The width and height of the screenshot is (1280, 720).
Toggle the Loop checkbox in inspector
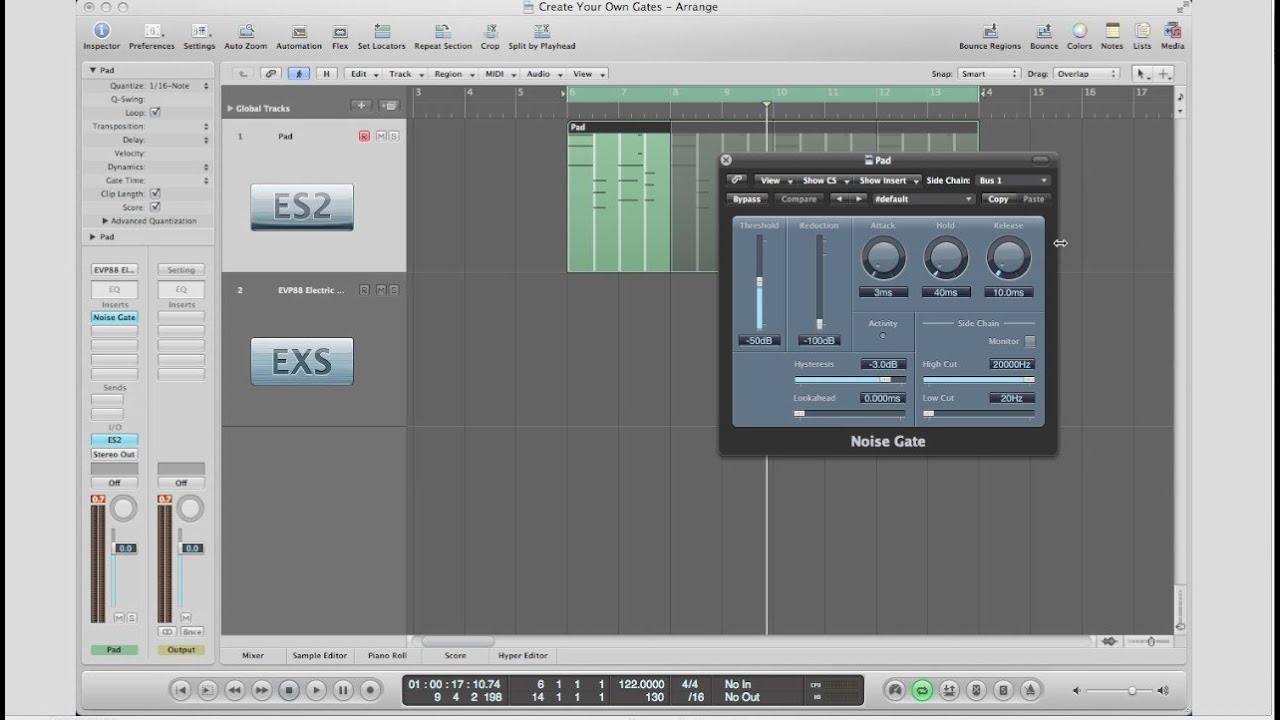pos(155,113)
